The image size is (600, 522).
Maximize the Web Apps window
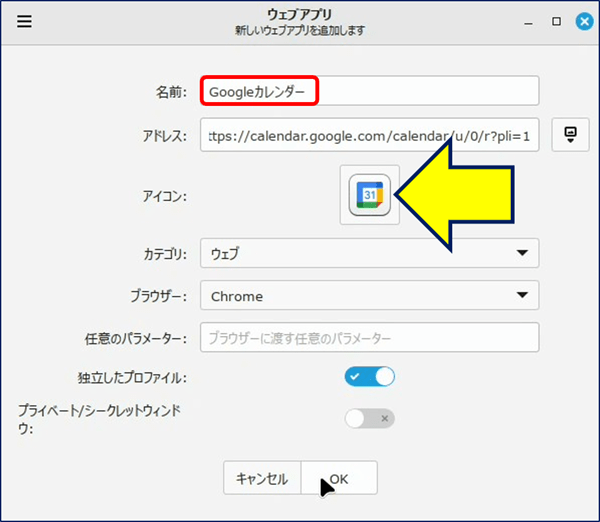[x=556, y=21]
